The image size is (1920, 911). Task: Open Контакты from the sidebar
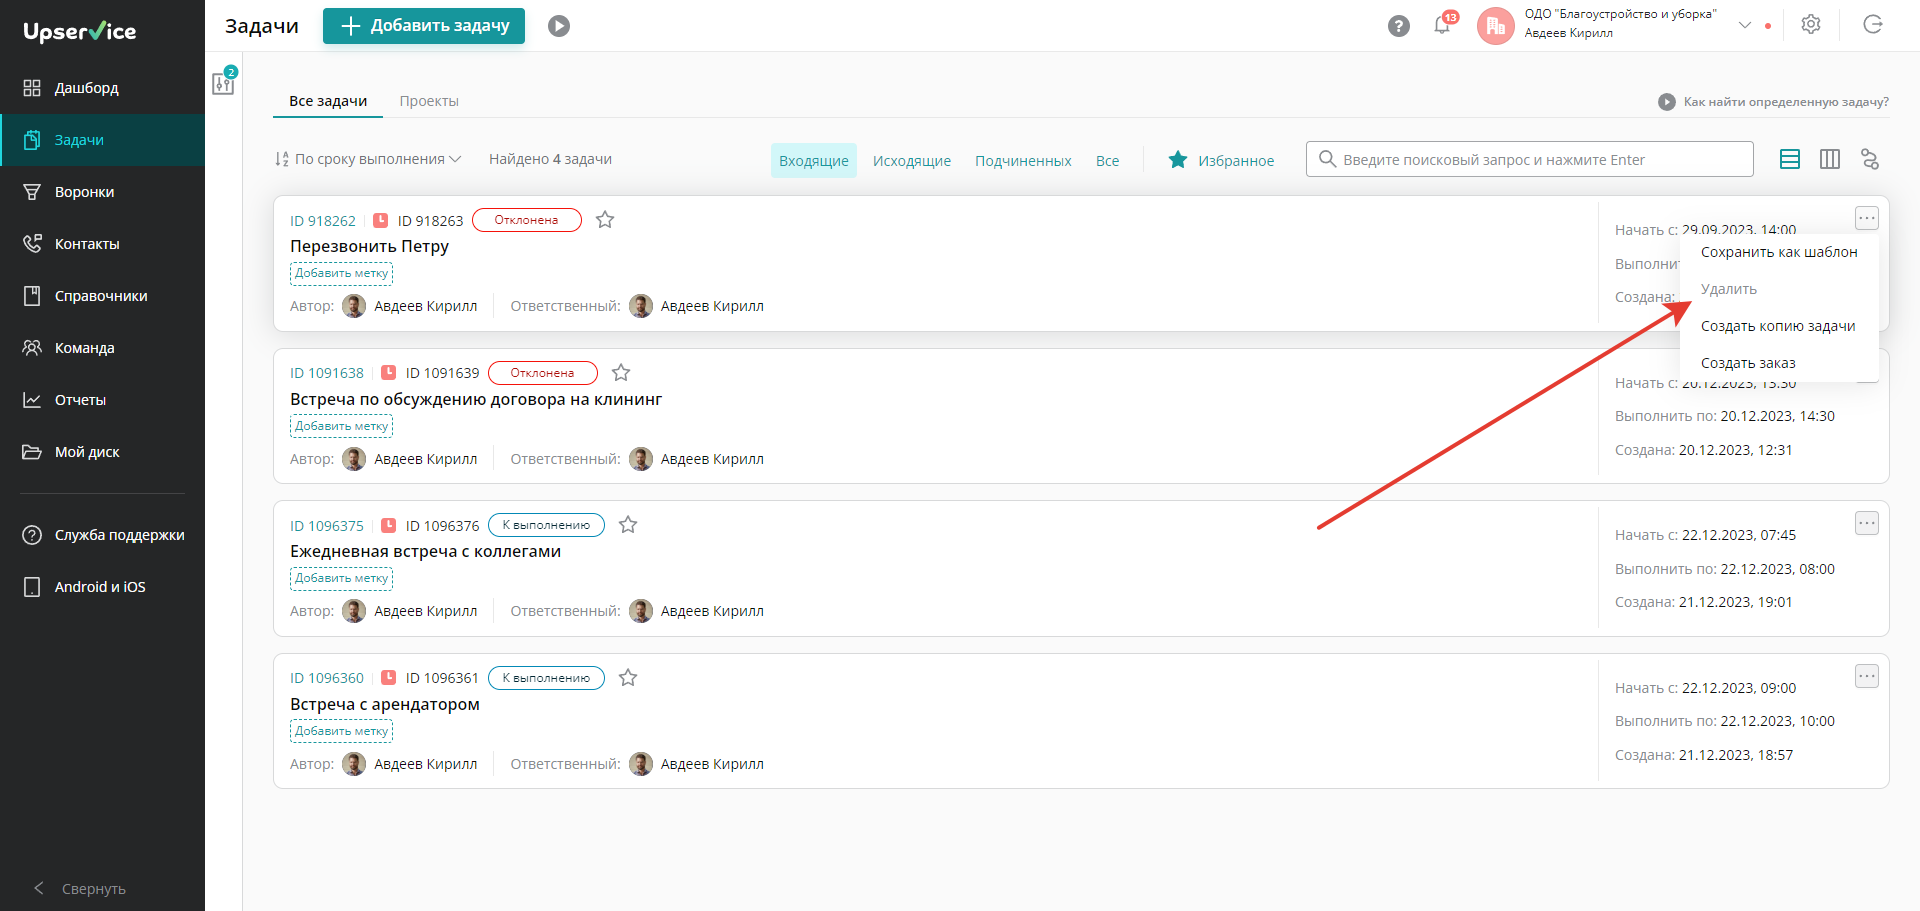(102, 244)
